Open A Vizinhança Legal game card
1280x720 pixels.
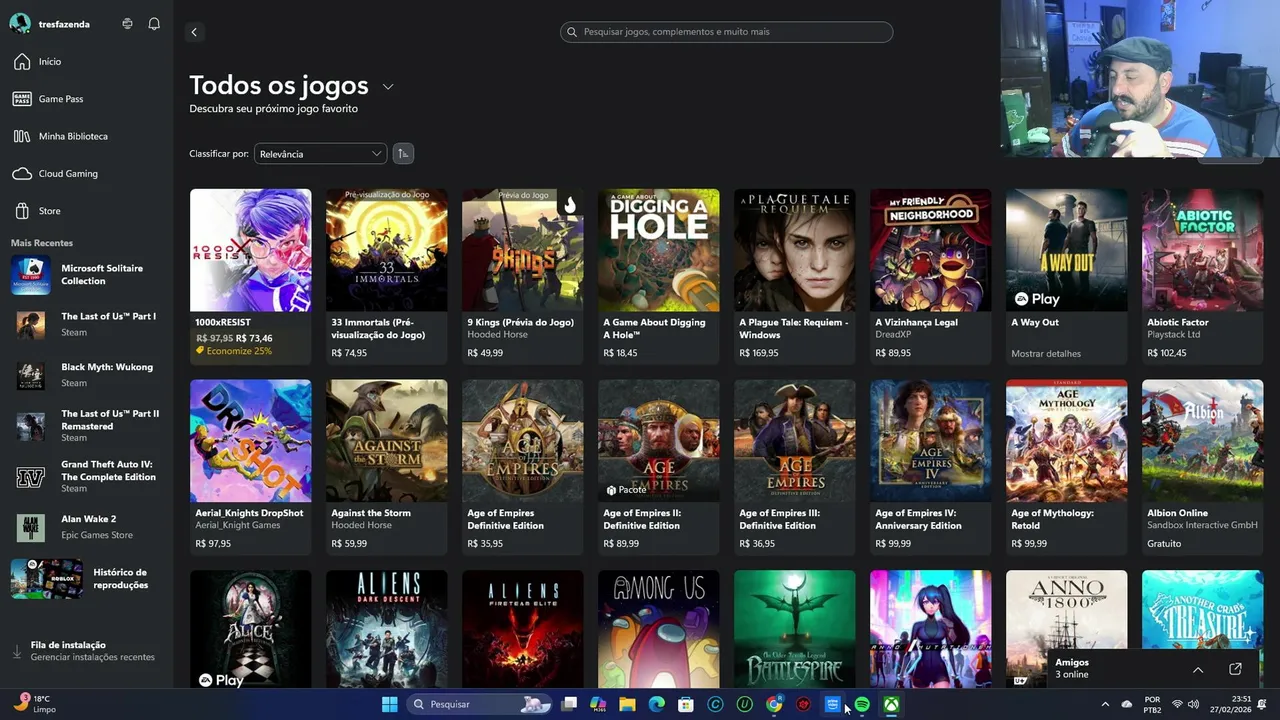[x=930, y=276]
